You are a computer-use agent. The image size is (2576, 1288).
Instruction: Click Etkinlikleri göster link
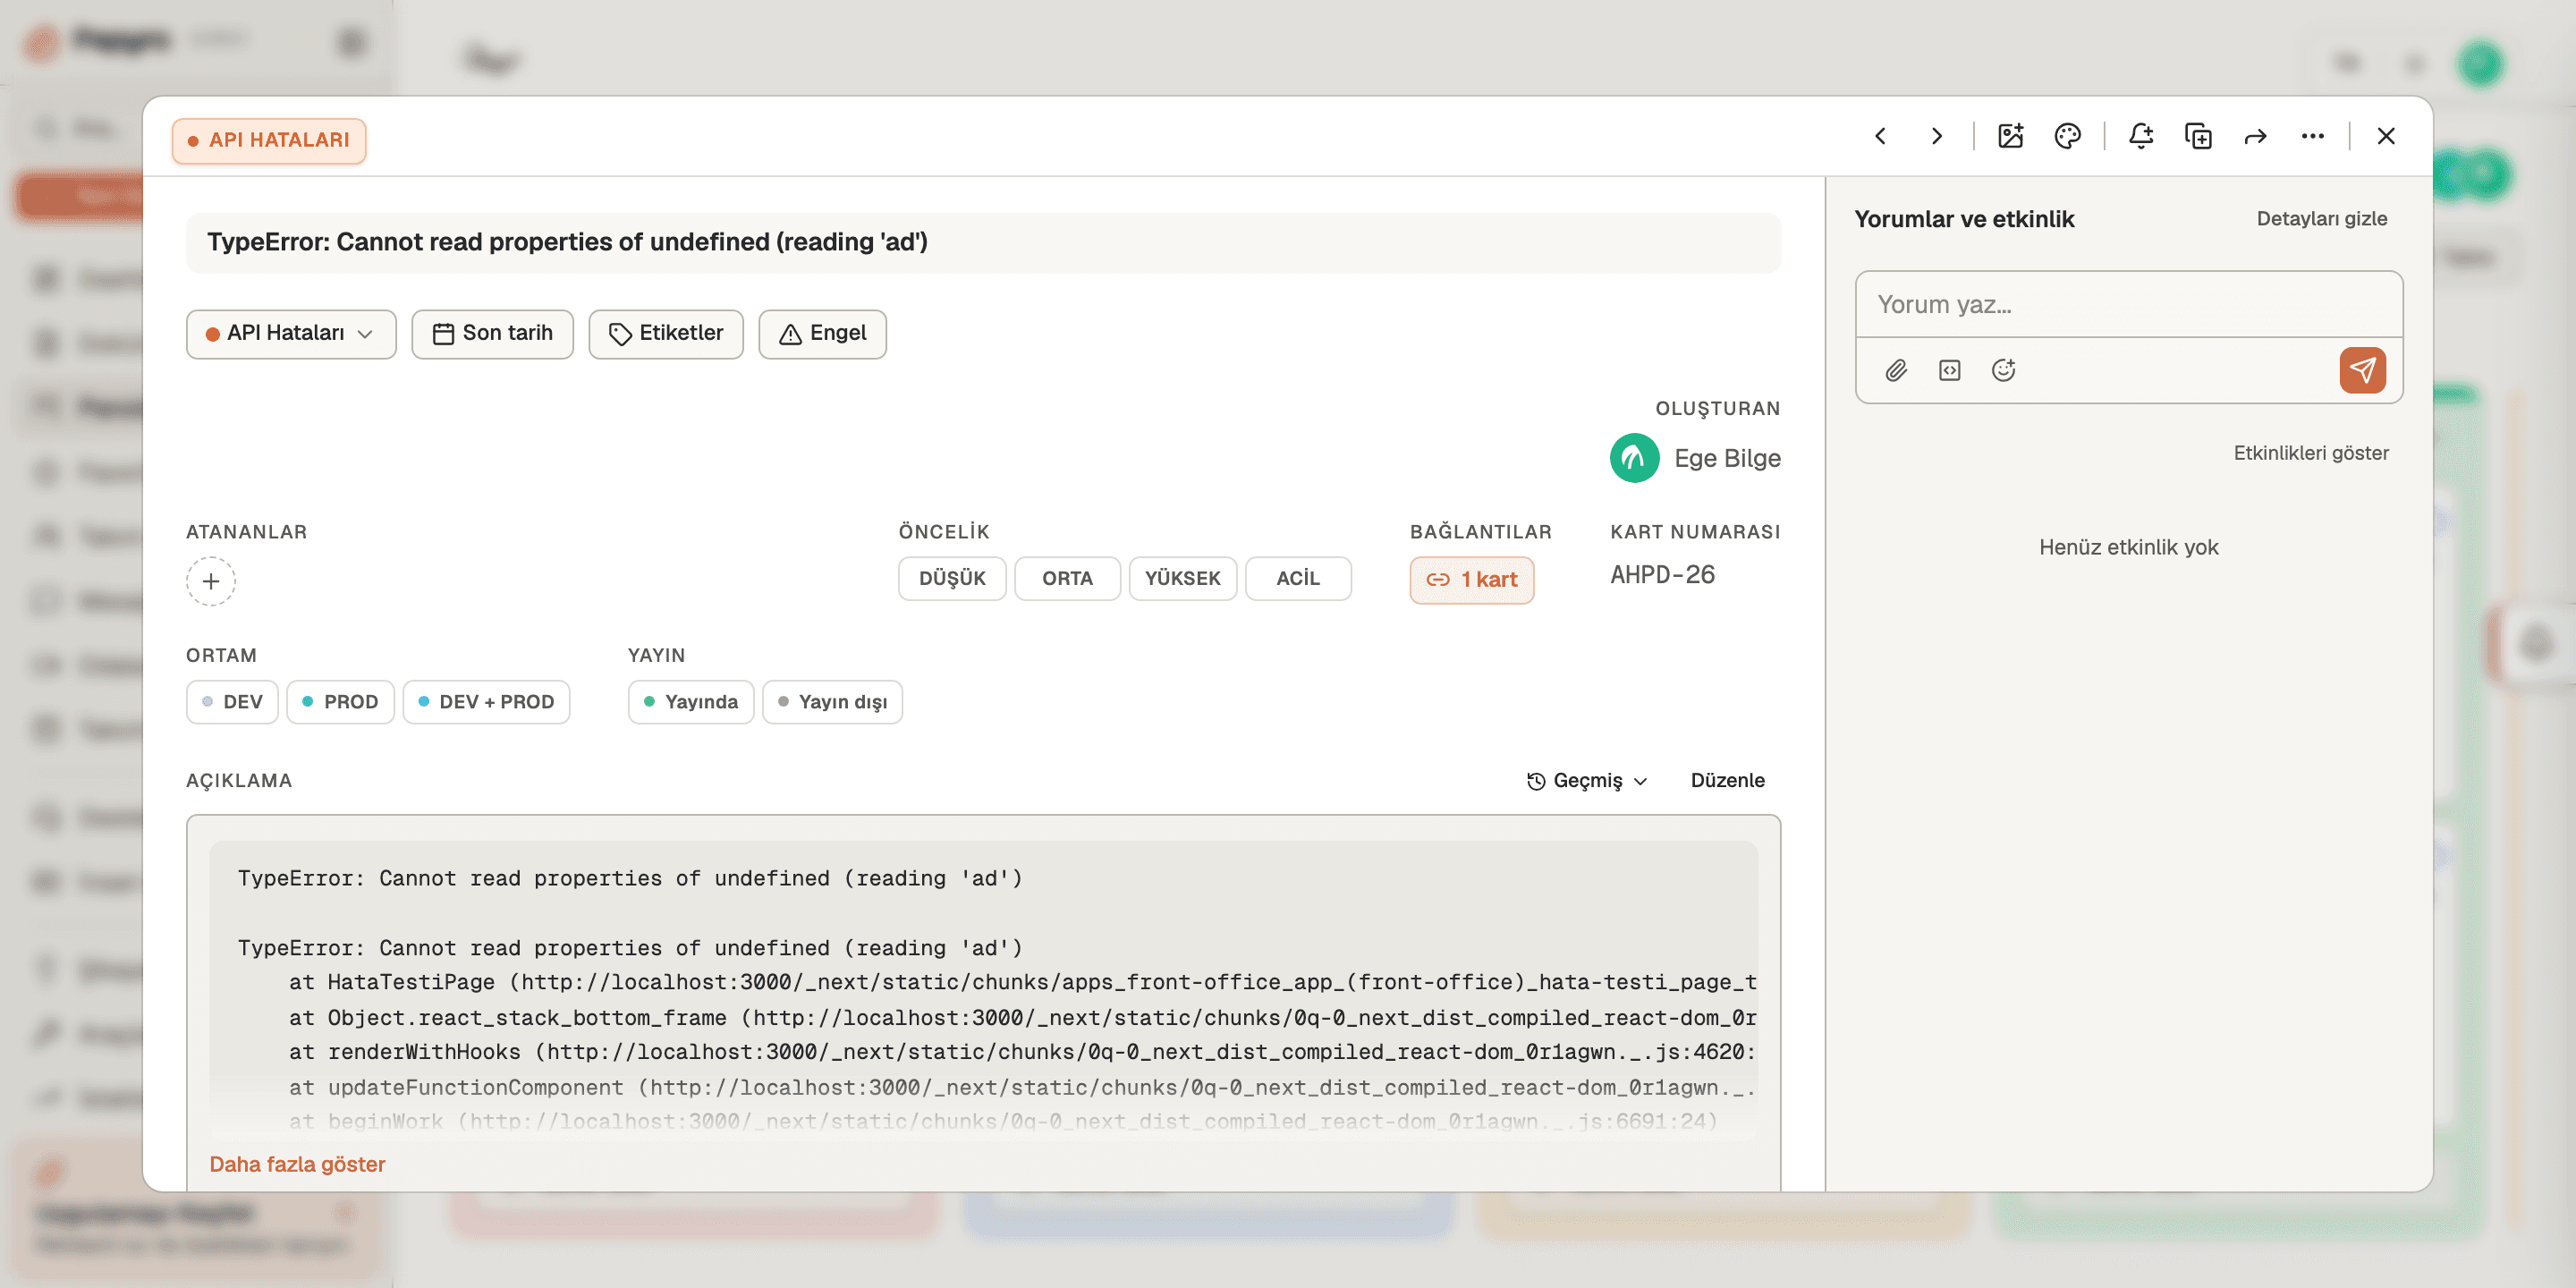(2311, 453)
